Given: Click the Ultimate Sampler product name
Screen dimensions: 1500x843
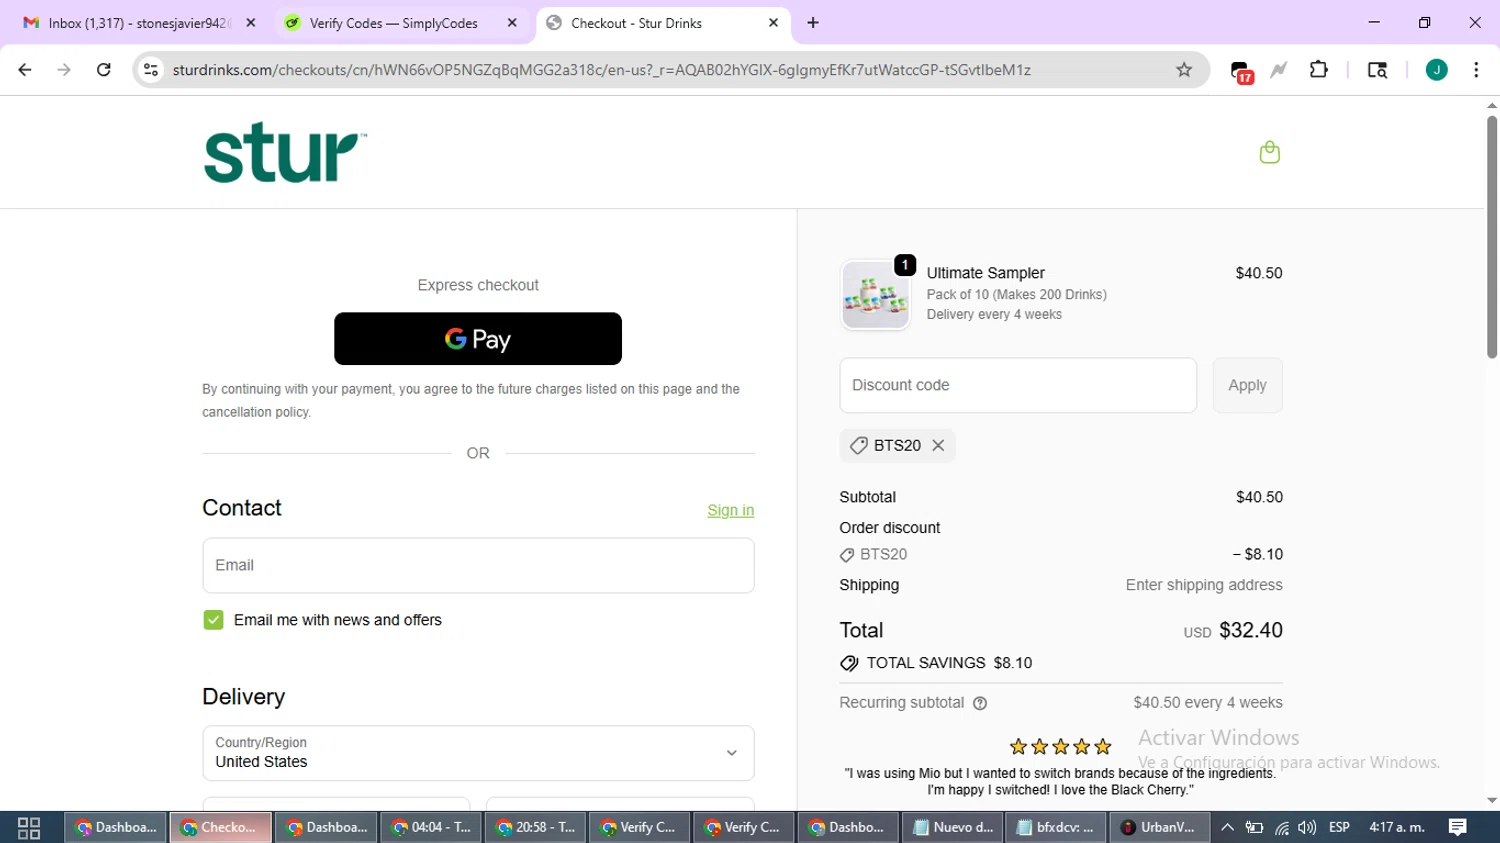Looking at the screenshot, I should tap(985, 273).
